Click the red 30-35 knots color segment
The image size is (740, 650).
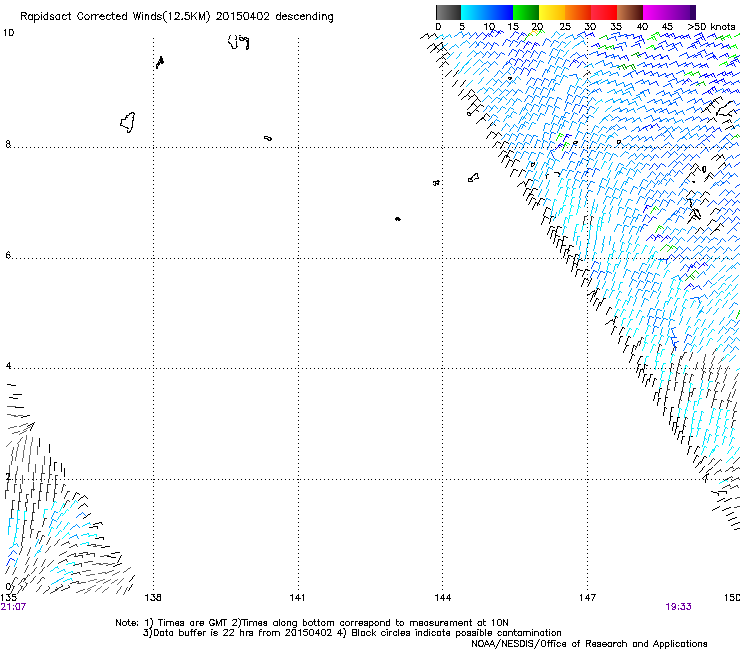tap(604, 12)
